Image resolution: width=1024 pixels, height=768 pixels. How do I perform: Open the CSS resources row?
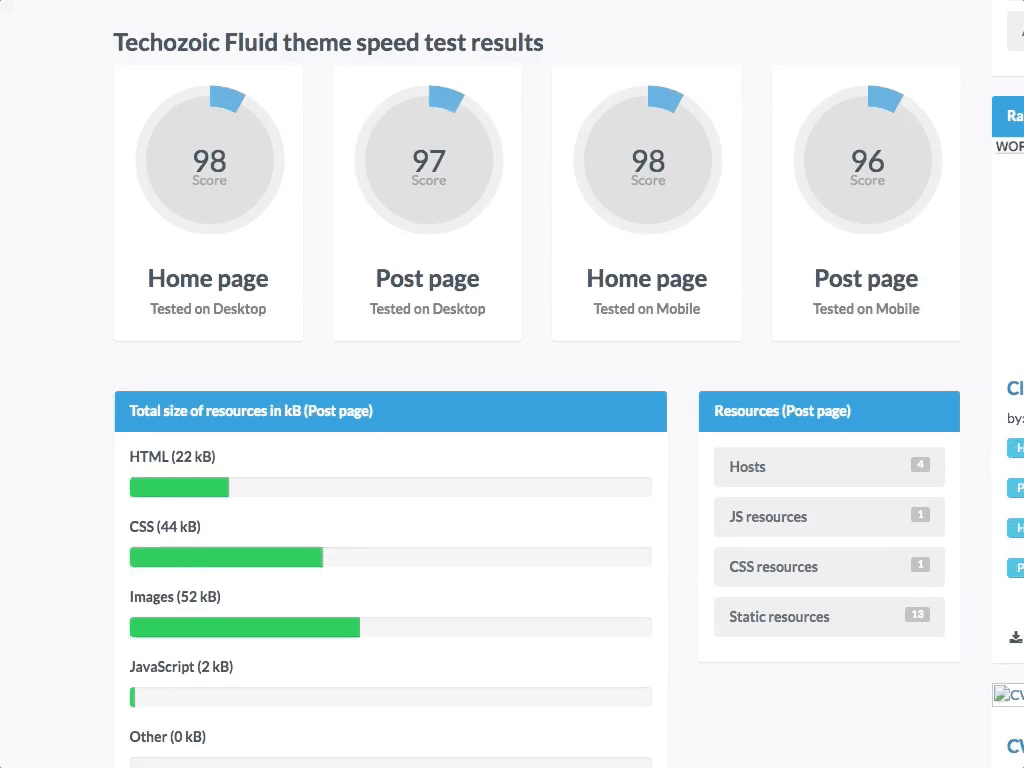pos(829,567)
